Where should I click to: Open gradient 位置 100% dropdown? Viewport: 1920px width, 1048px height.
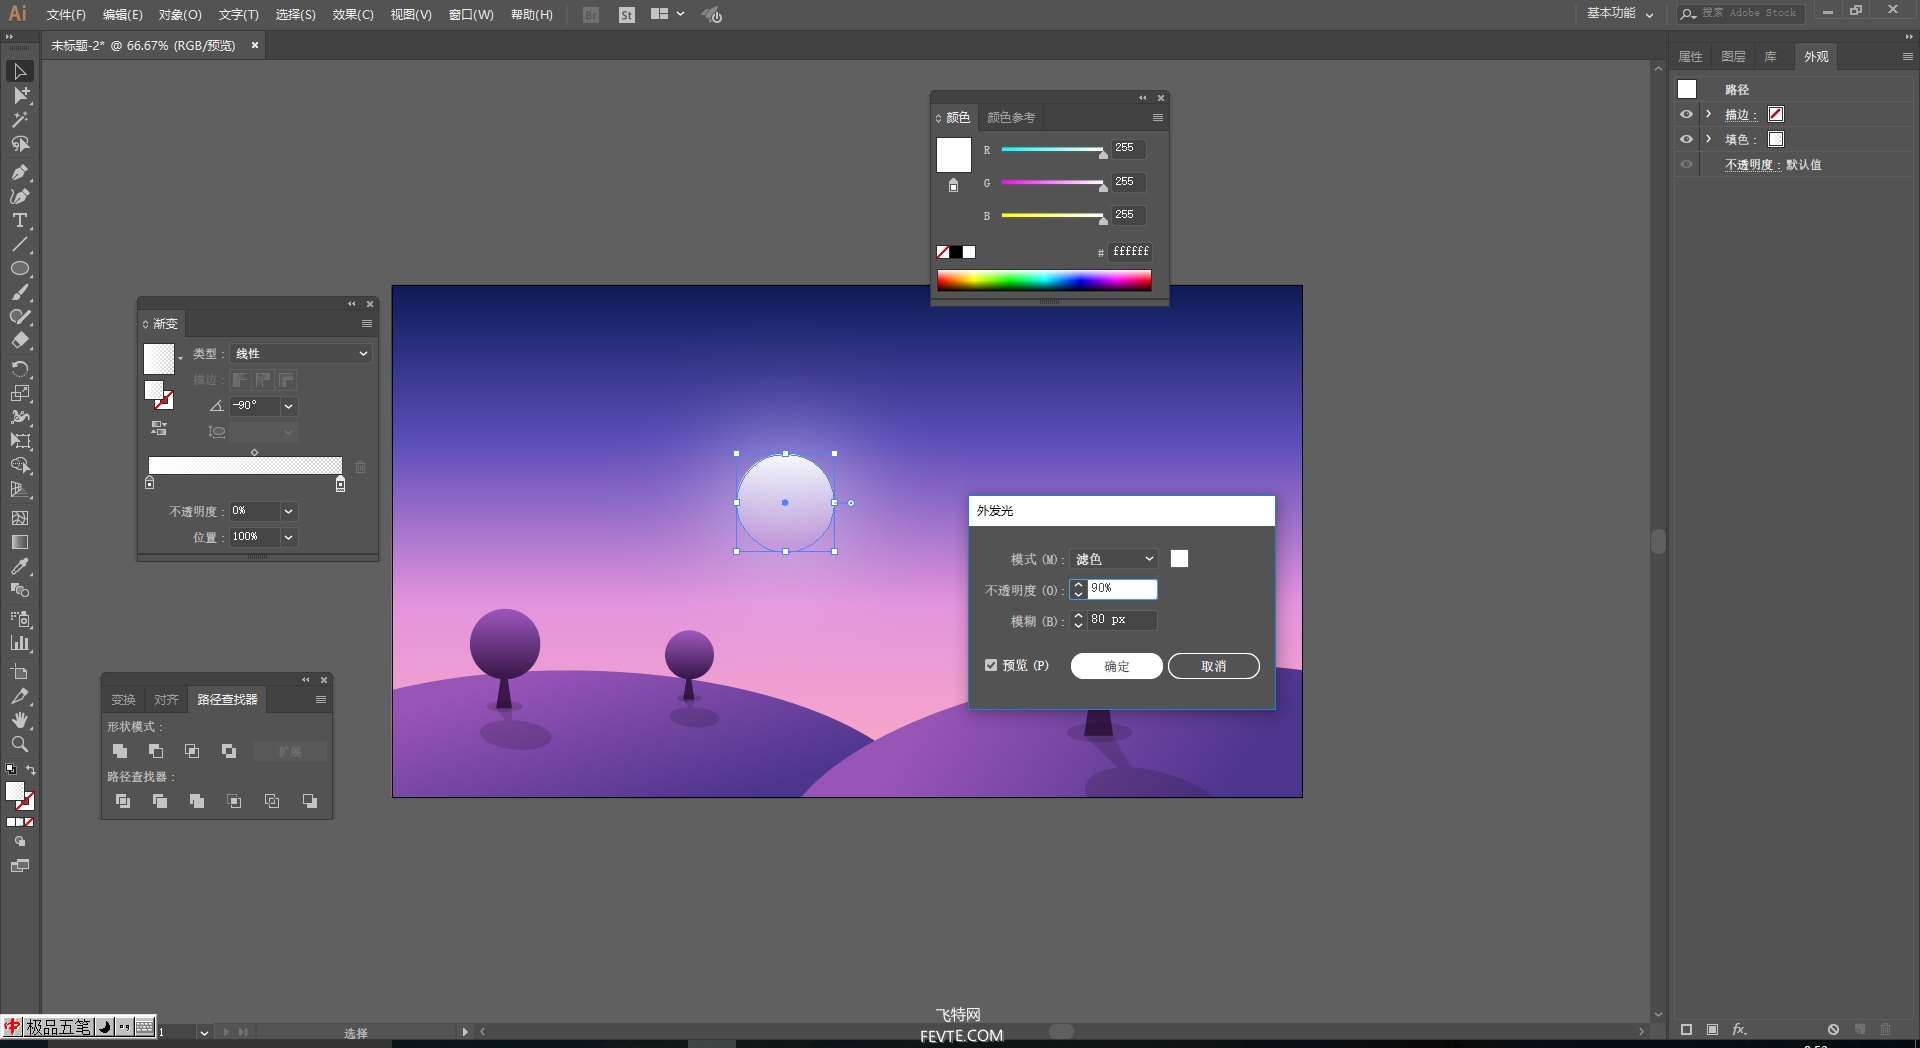[x=288, y=537]
